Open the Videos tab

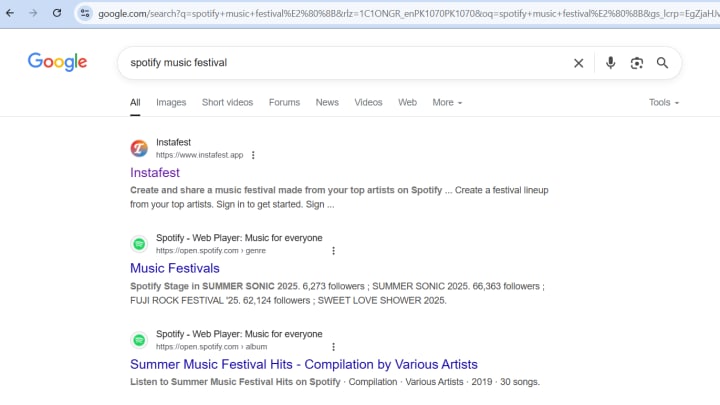[x=368, y=102]
